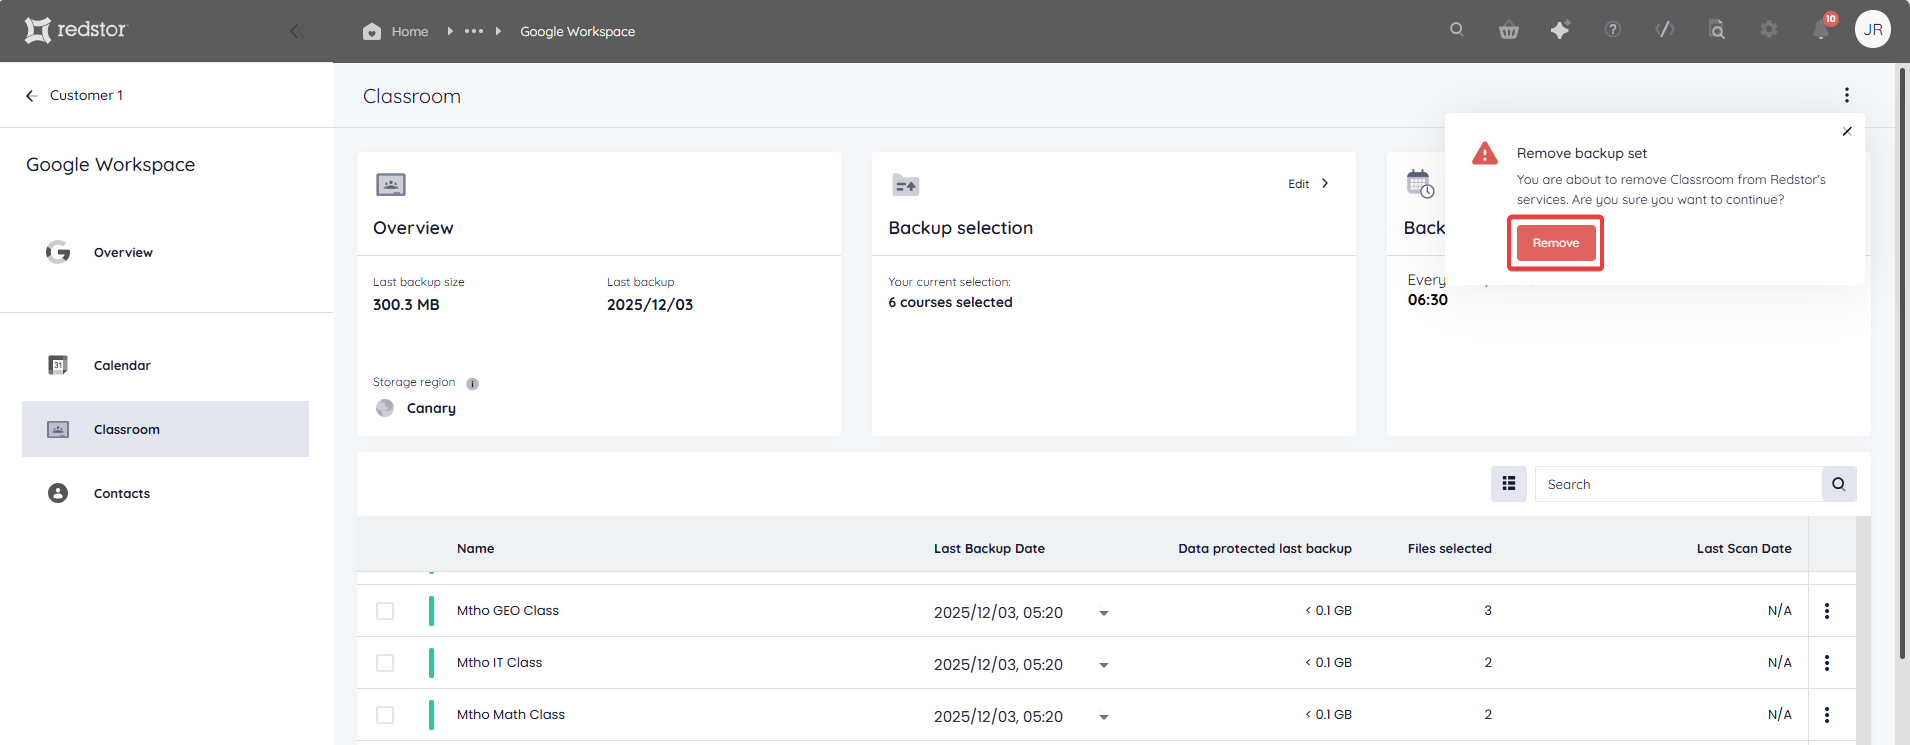The height and width of the screenshot is (745, 1910).
Task: Open the settings gear icon
Action: coord(1769,30)
